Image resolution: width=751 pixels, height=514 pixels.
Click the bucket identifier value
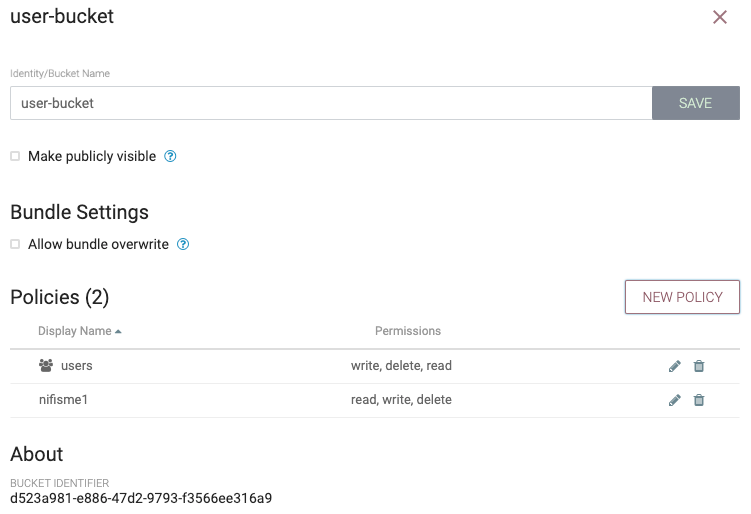pyautogui.click(x=141, y=498)
